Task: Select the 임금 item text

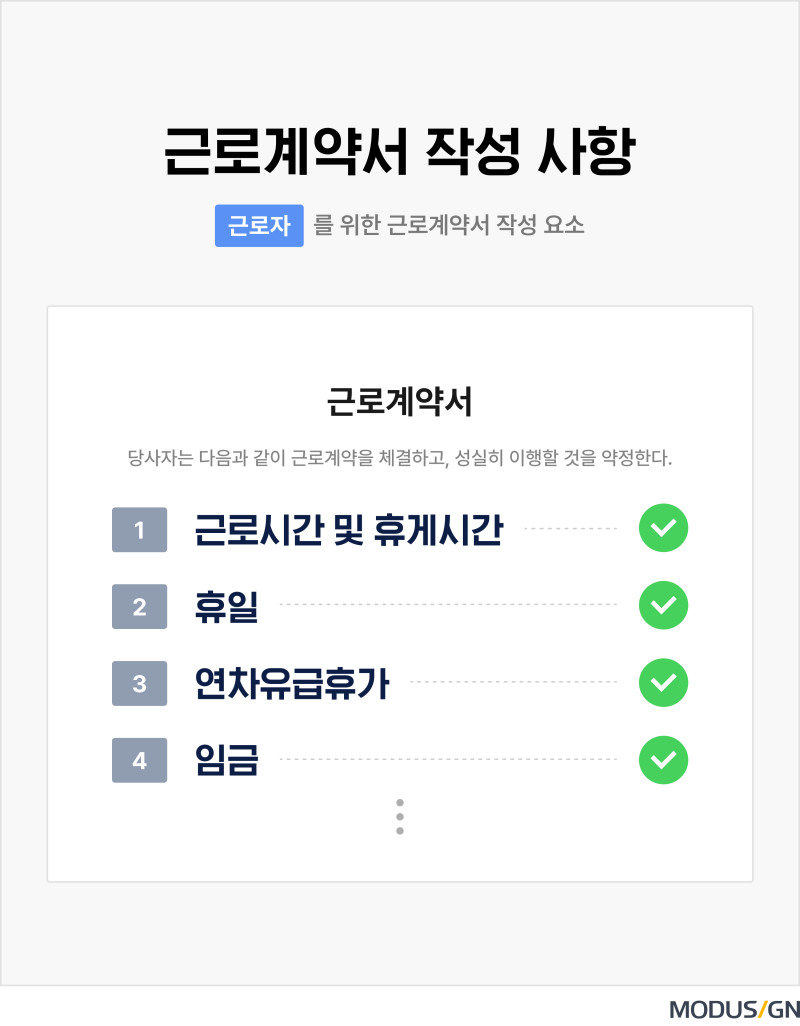Action: pos(226,760)
